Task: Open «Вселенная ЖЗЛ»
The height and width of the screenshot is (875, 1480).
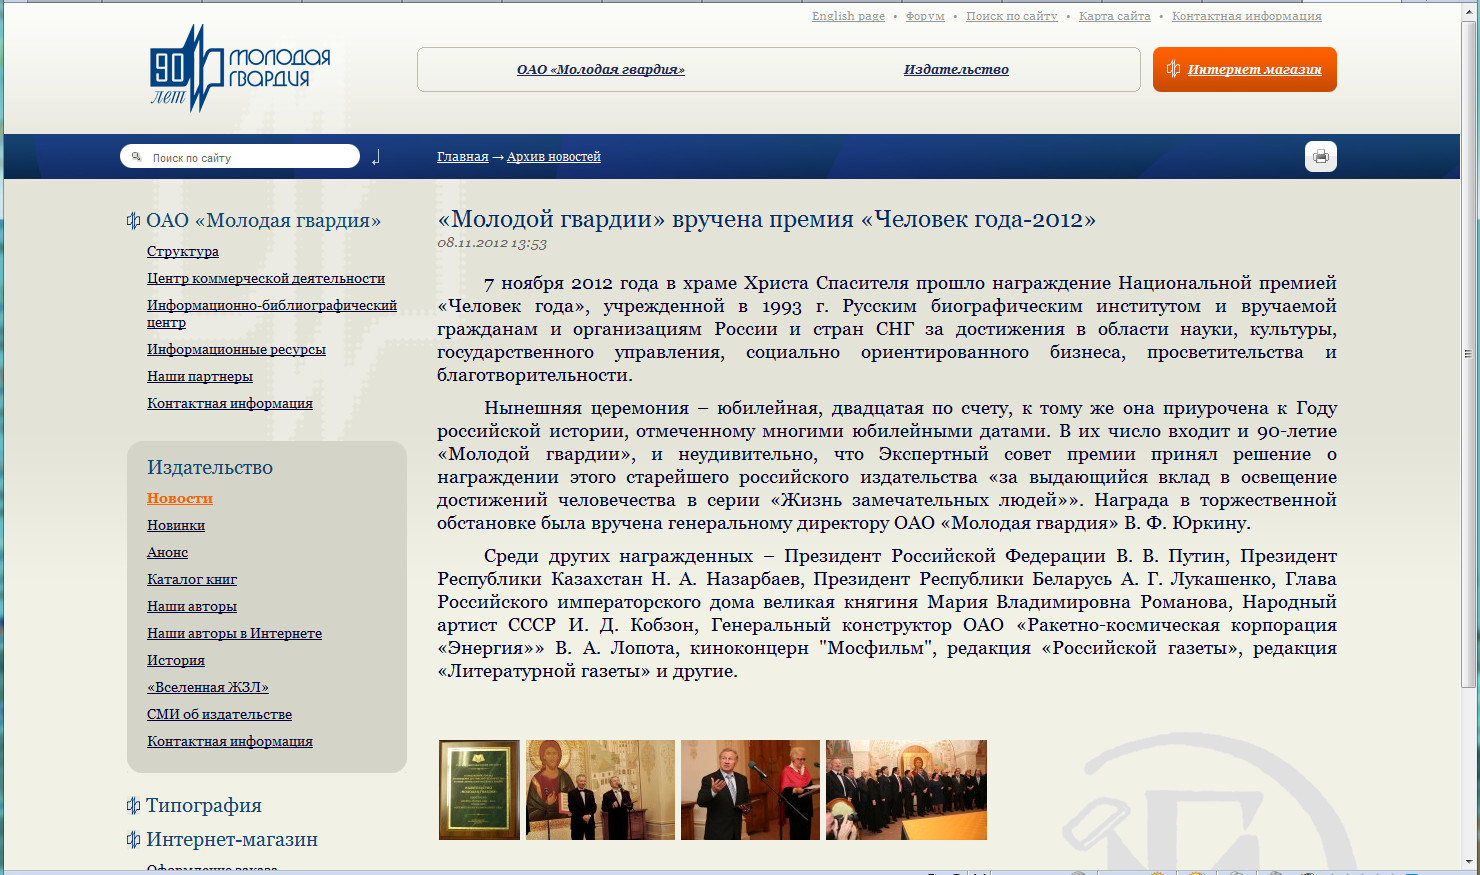Action: tap(208, 688)
